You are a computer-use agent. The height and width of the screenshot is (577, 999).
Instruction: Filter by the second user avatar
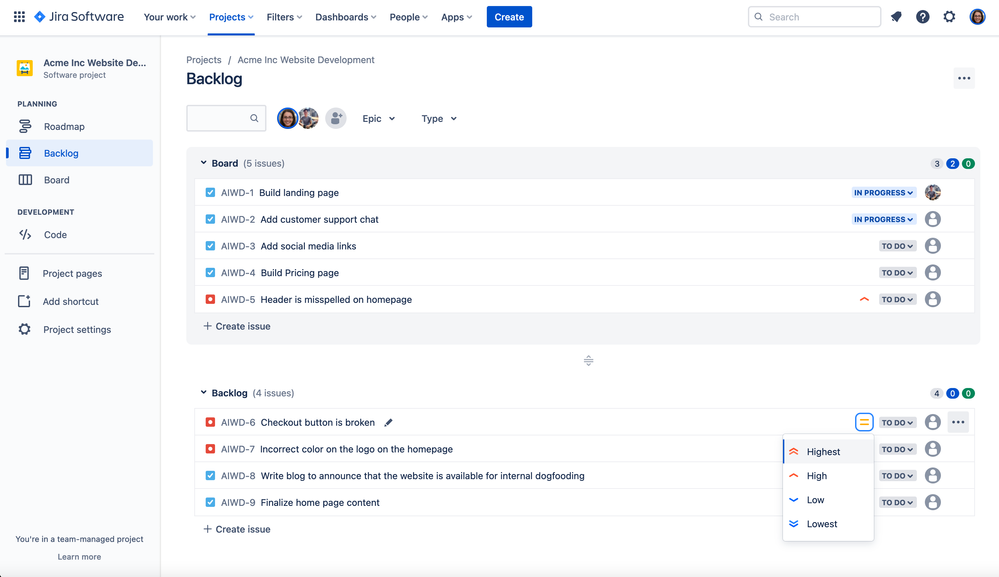(x=309, y=118)
